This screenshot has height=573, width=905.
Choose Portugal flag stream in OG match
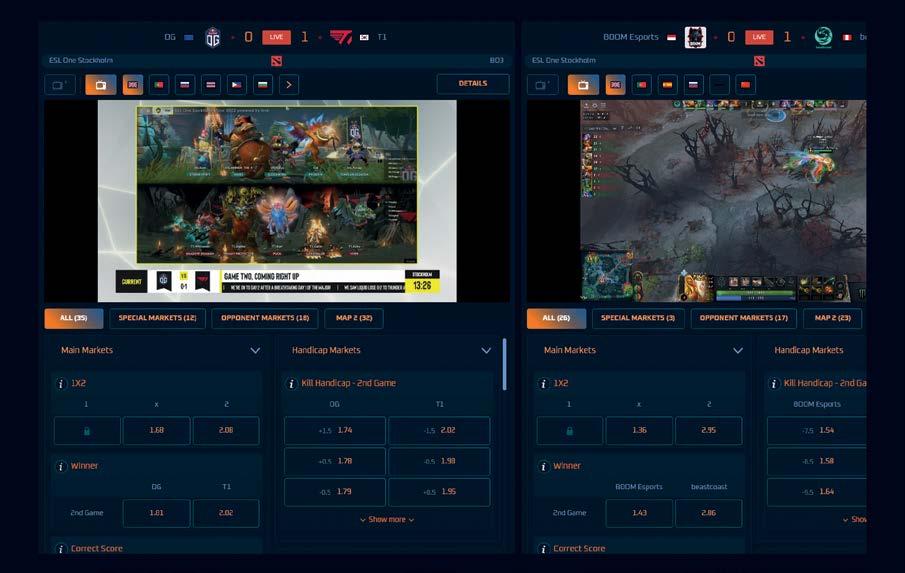click(x=159, y=85)
